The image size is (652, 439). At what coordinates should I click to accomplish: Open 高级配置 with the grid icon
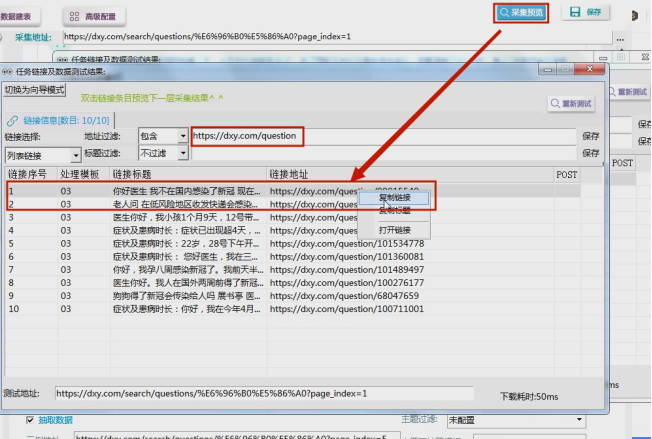click(94, 17)
